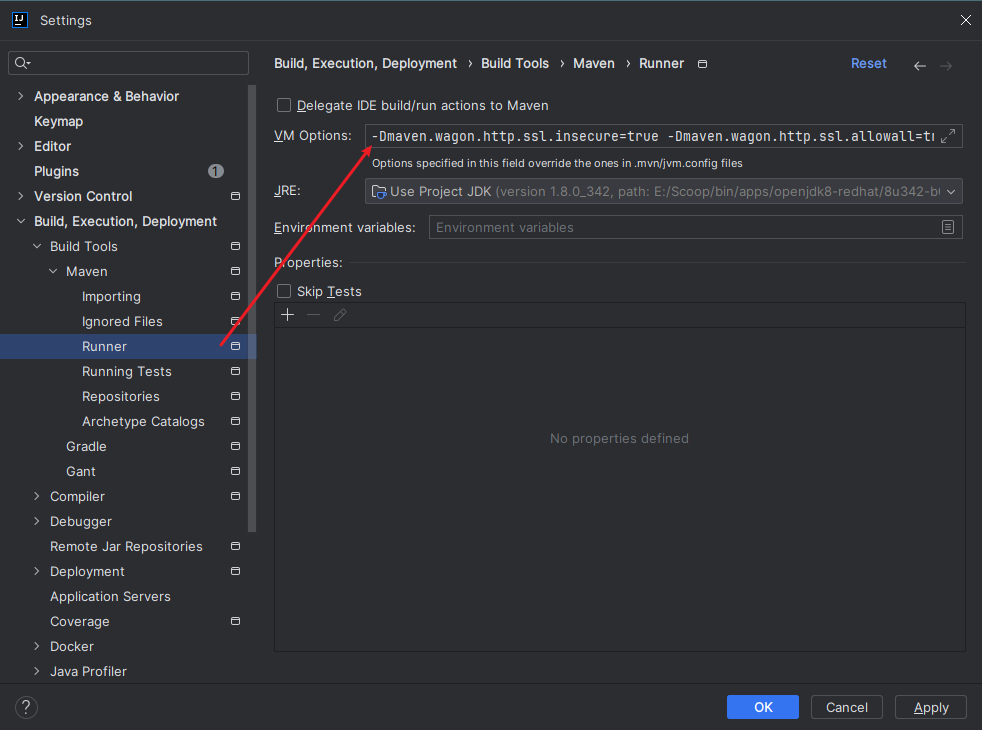Click the back navigation arrow
This screenshot has height=730, width=982.
[919, 65]
